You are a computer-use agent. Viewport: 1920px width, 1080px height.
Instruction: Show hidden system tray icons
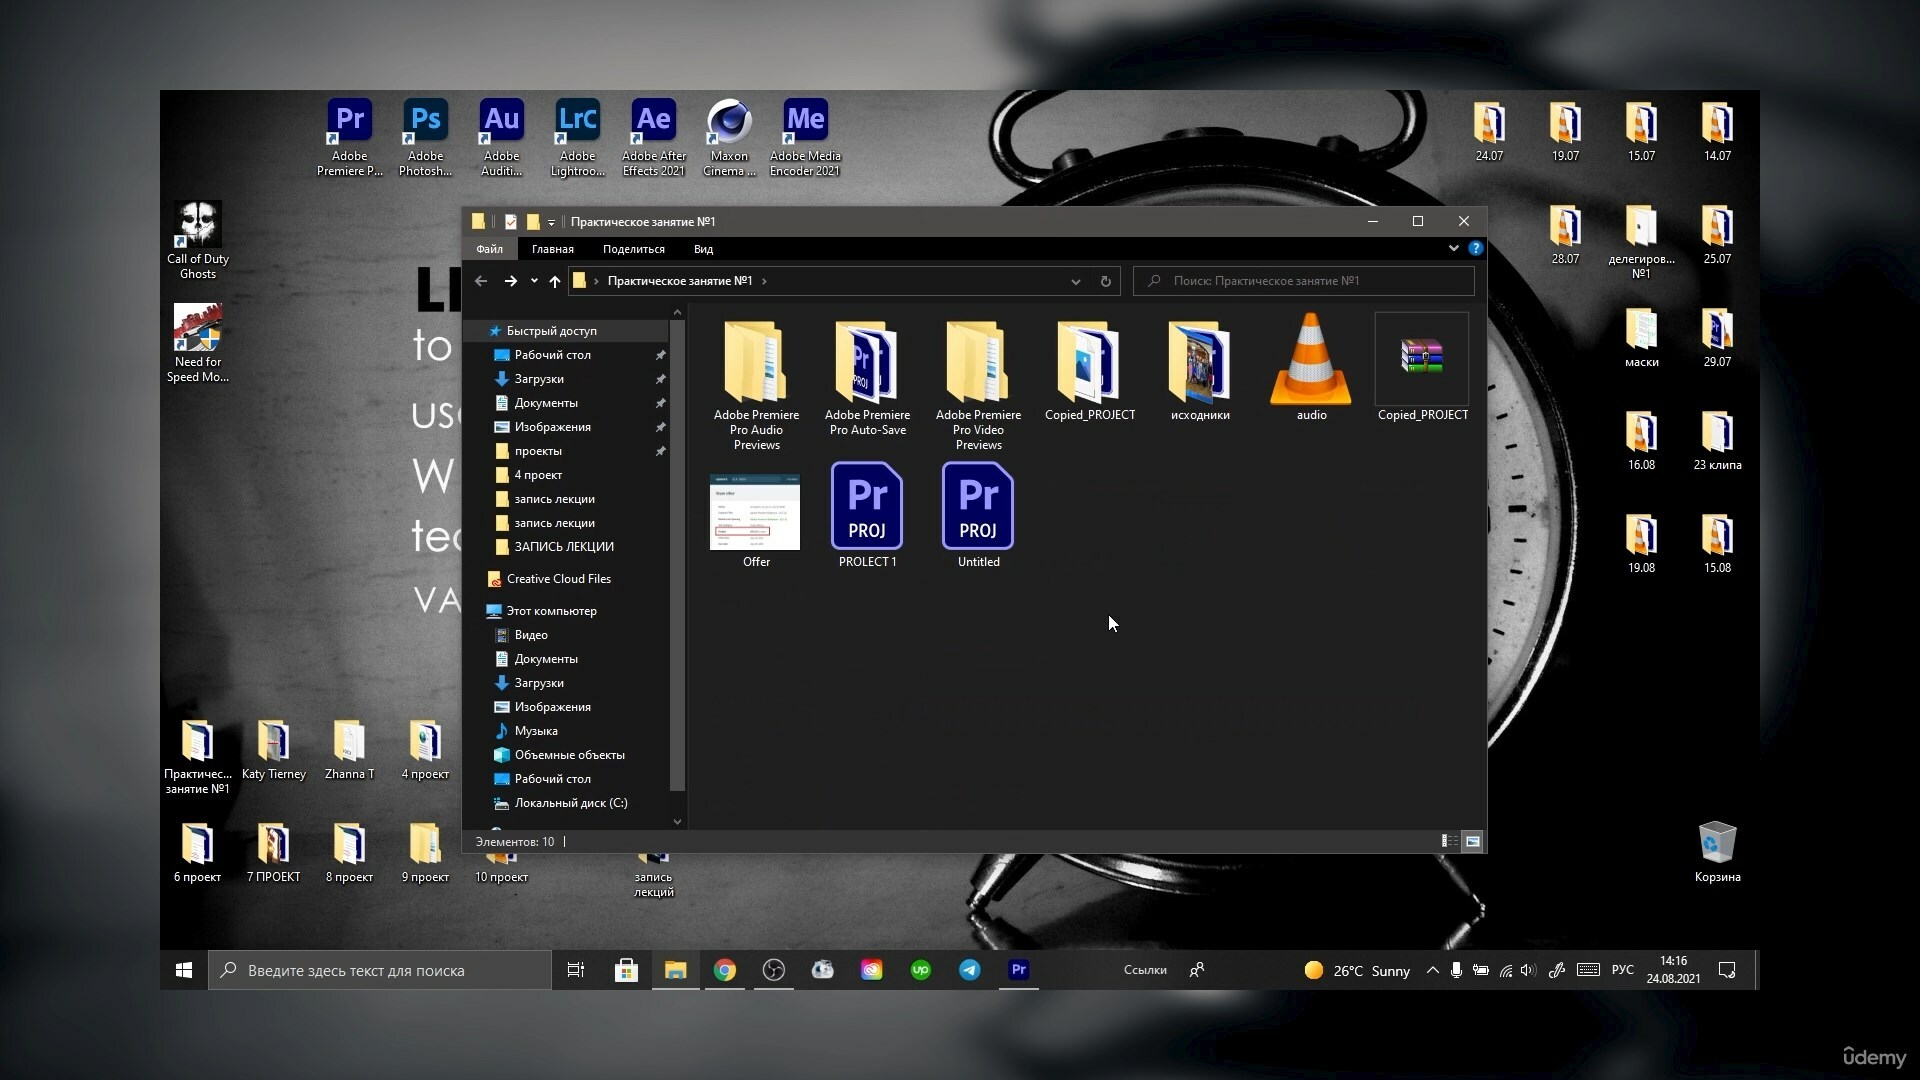click(1432, 969)
